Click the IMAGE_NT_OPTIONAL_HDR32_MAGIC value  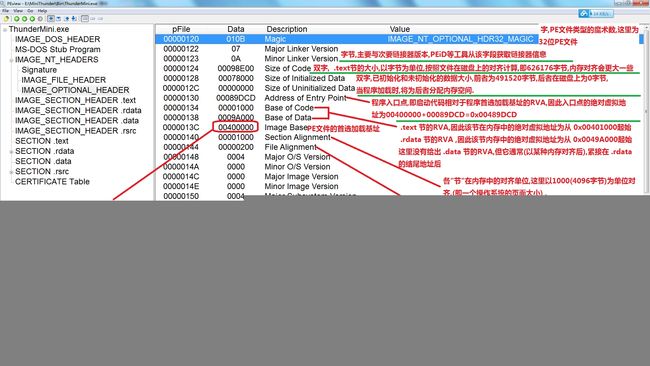coord(461,39)
